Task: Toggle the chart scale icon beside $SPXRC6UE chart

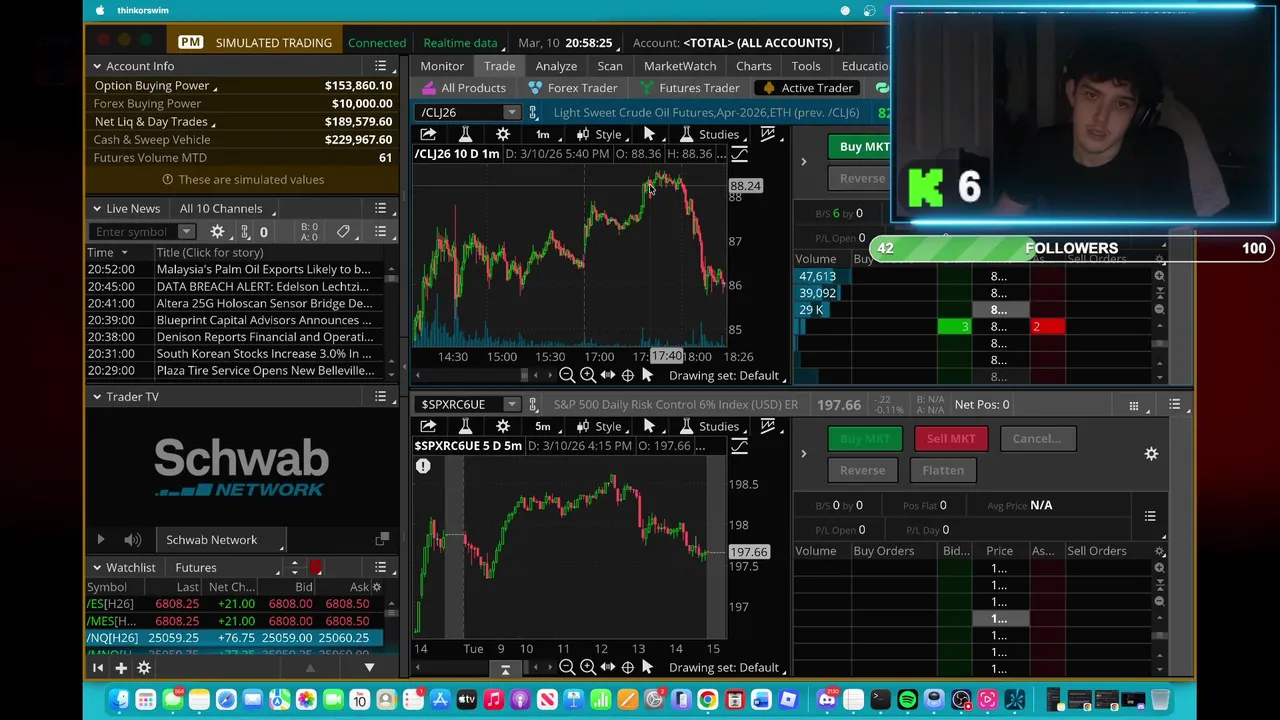Action: [739, 446]
